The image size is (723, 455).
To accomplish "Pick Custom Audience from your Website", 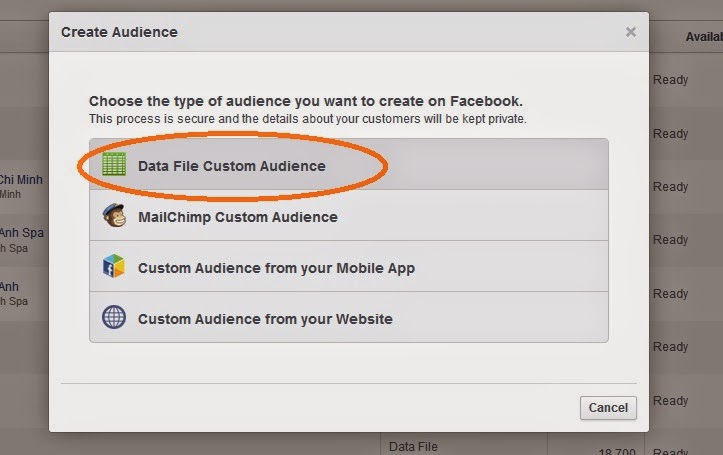I will pos(349,317).
